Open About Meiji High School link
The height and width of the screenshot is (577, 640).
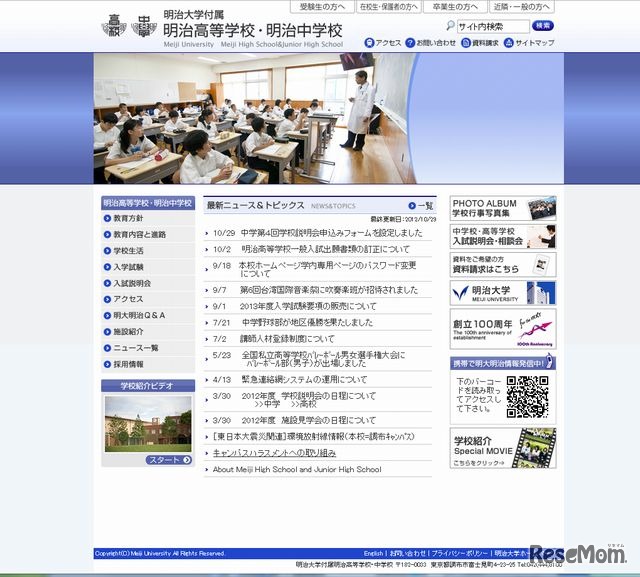(297, 469)
